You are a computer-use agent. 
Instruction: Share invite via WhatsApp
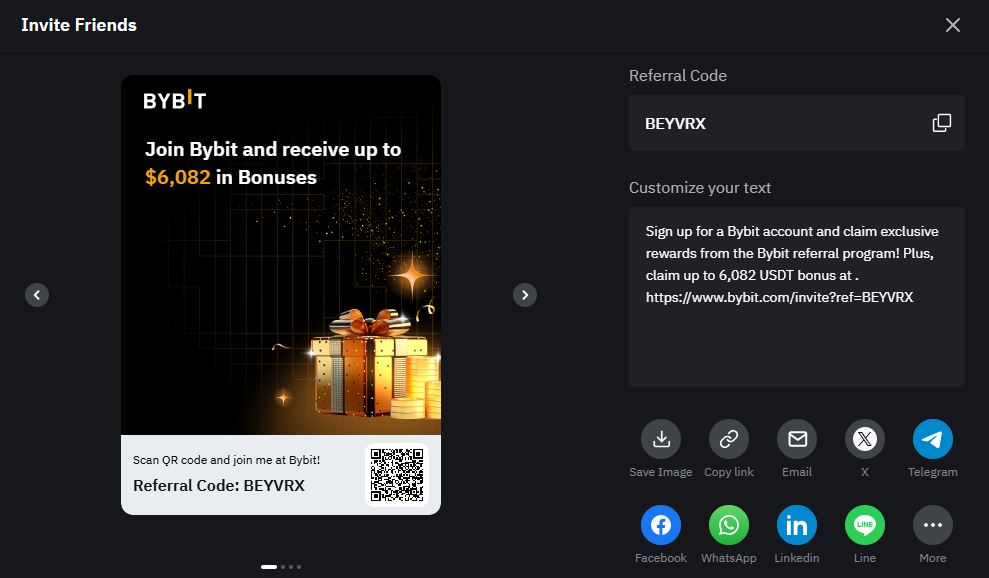click(729, 524)
